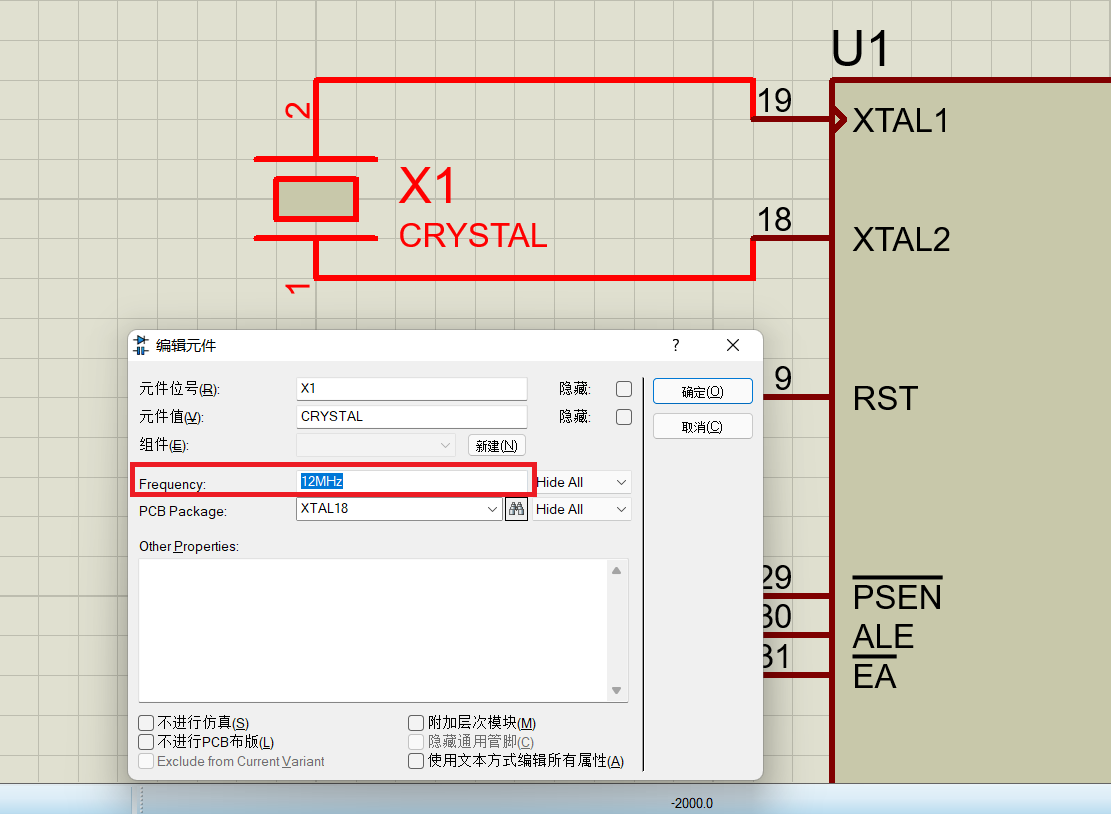This screenshot has height=814, width=1111.
Task: Select the crystal X1 symbol in schematic
Action: [x=315, y=199]
